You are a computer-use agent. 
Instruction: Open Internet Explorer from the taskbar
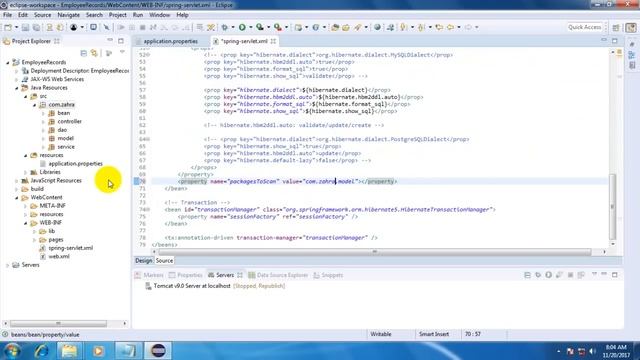(41, 351)
